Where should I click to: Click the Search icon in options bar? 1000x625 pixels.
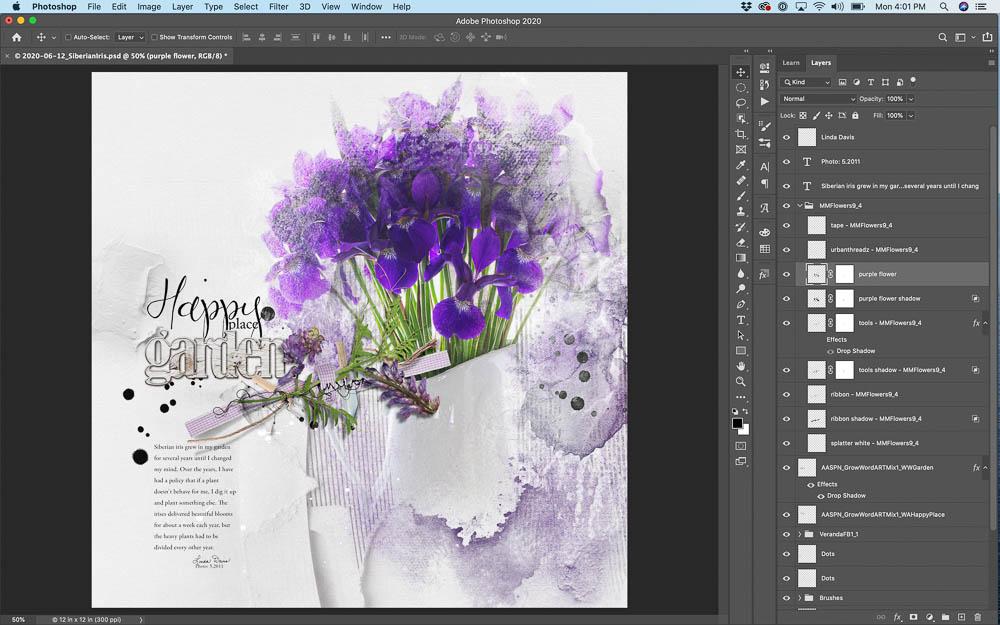point(943,37)
